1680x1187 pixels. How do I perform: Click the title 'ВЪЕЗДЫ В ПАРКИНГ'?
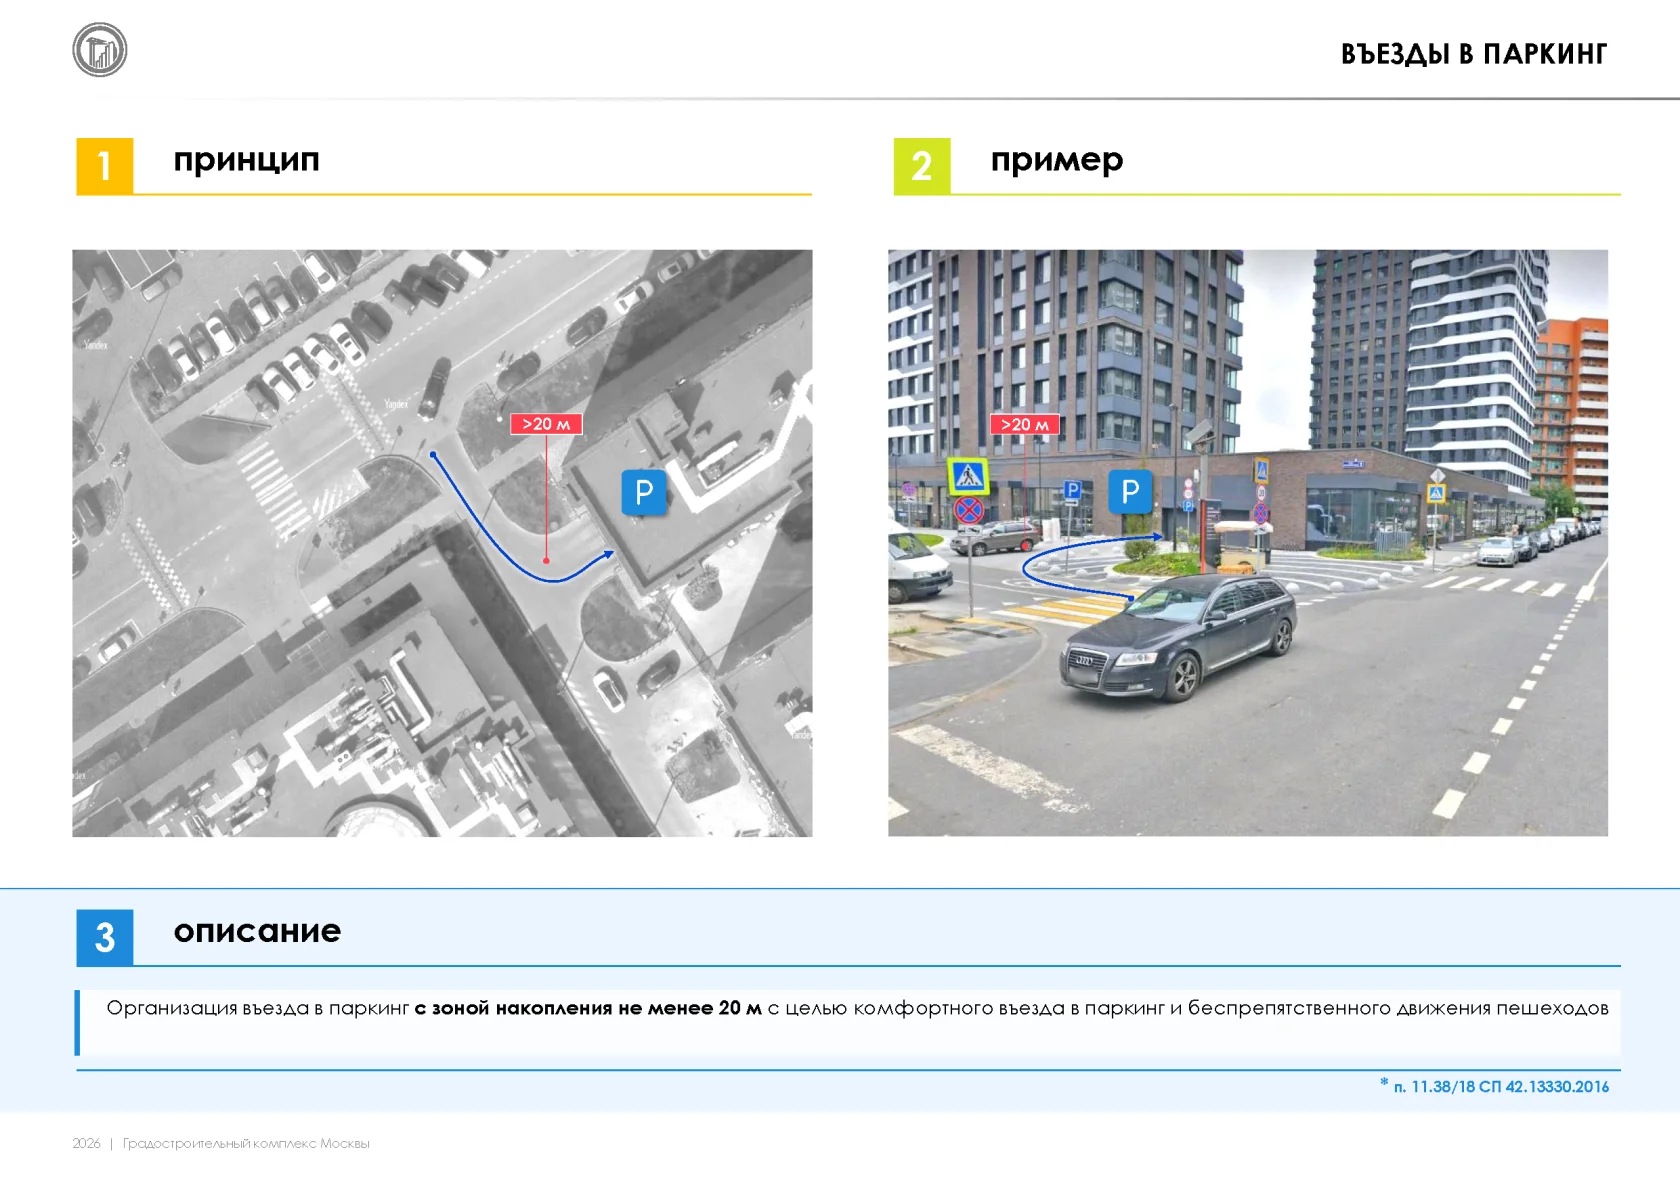[1474, 54]
